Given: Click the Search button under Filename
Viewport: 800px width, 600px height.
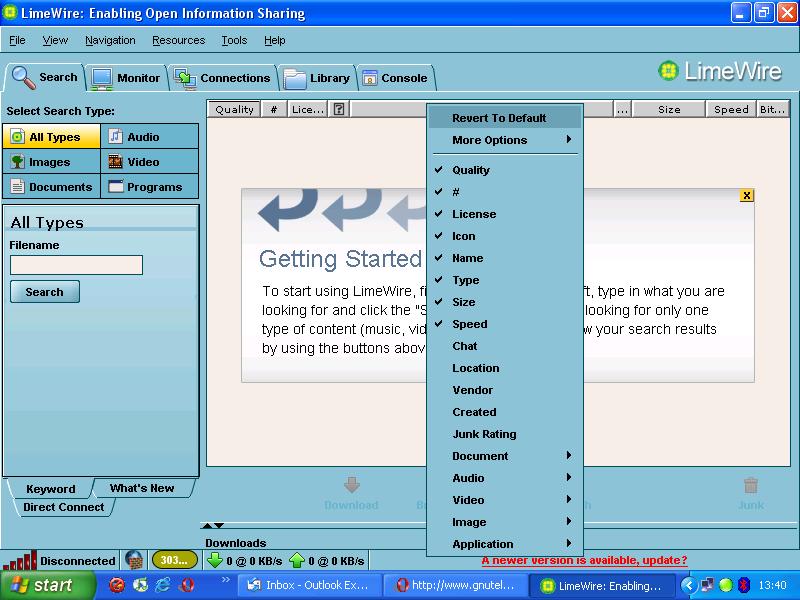Looking at the screenshot, I should click(44, 292).
